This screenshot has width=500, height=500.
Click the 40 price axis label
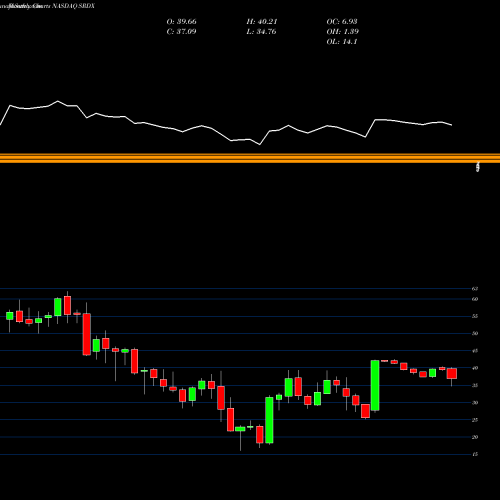pos(475,368)
